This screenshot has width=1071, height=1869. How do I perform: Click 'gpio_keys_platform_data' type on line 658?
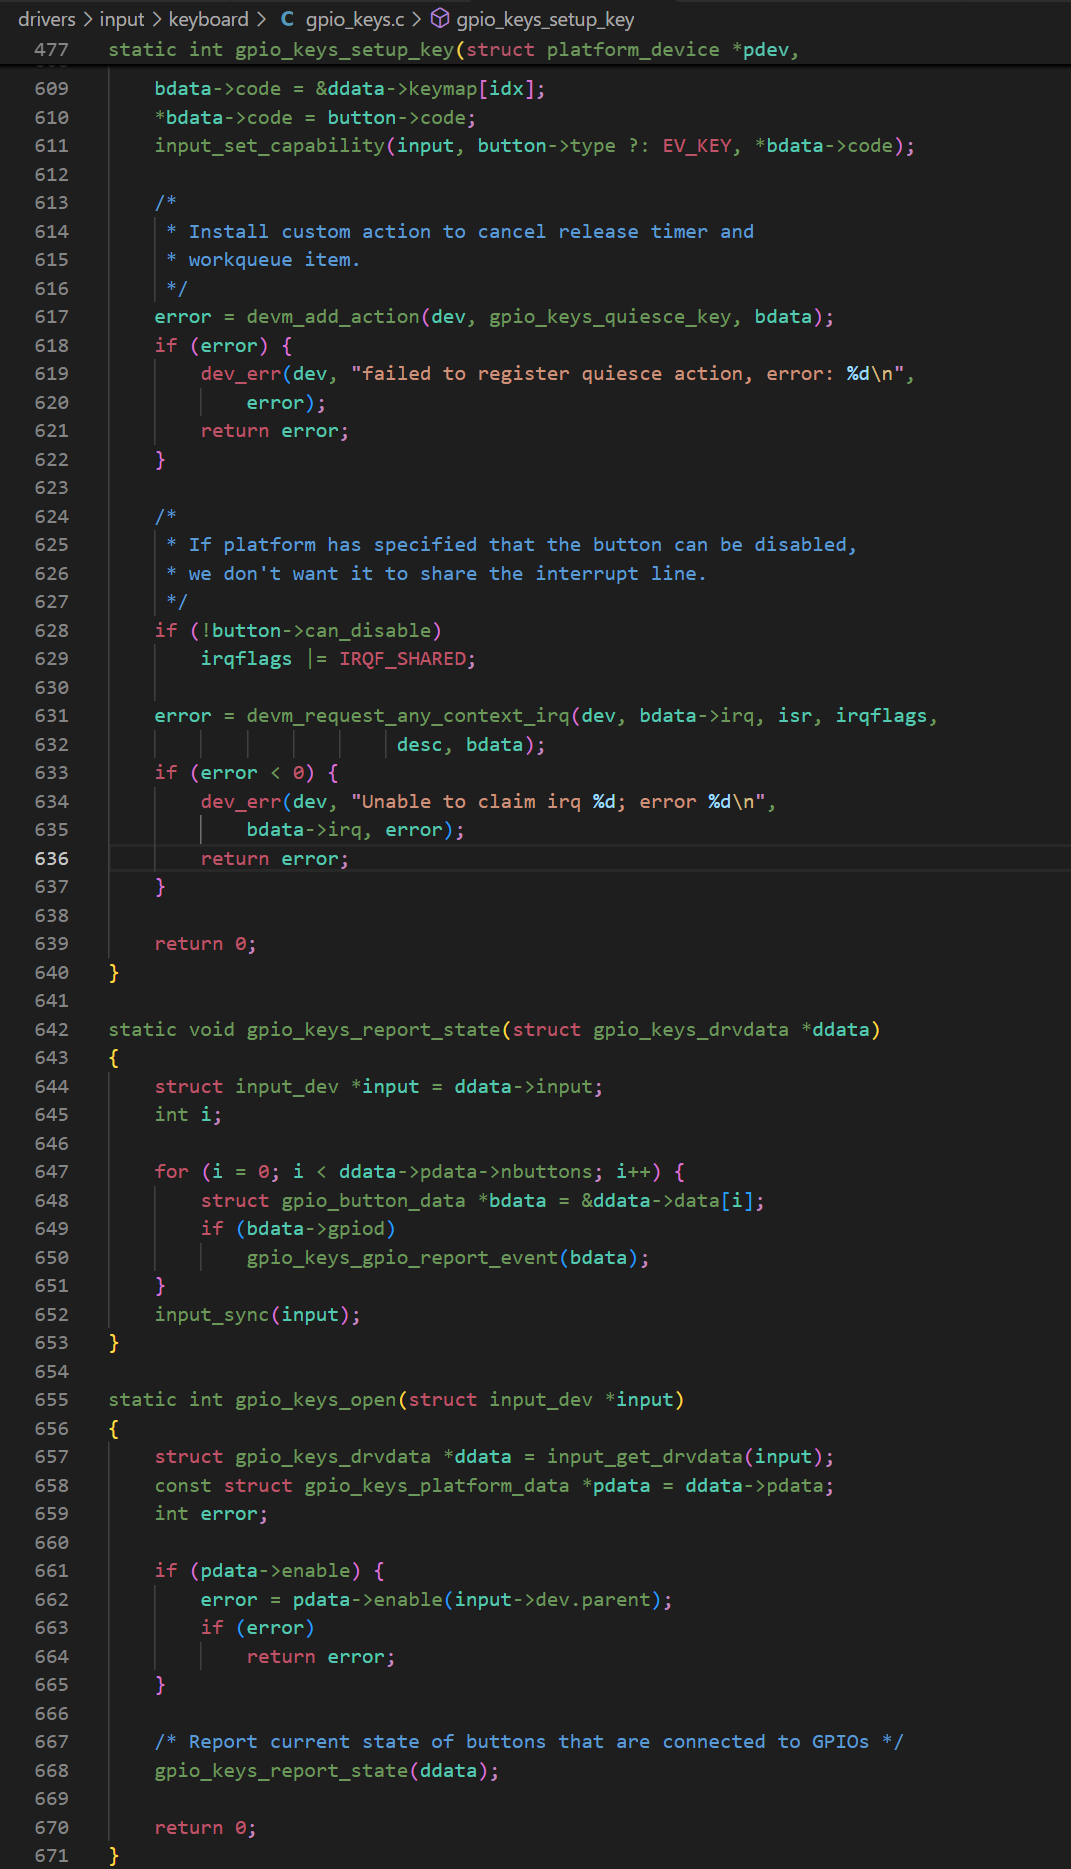click(x=437, y=1486)
